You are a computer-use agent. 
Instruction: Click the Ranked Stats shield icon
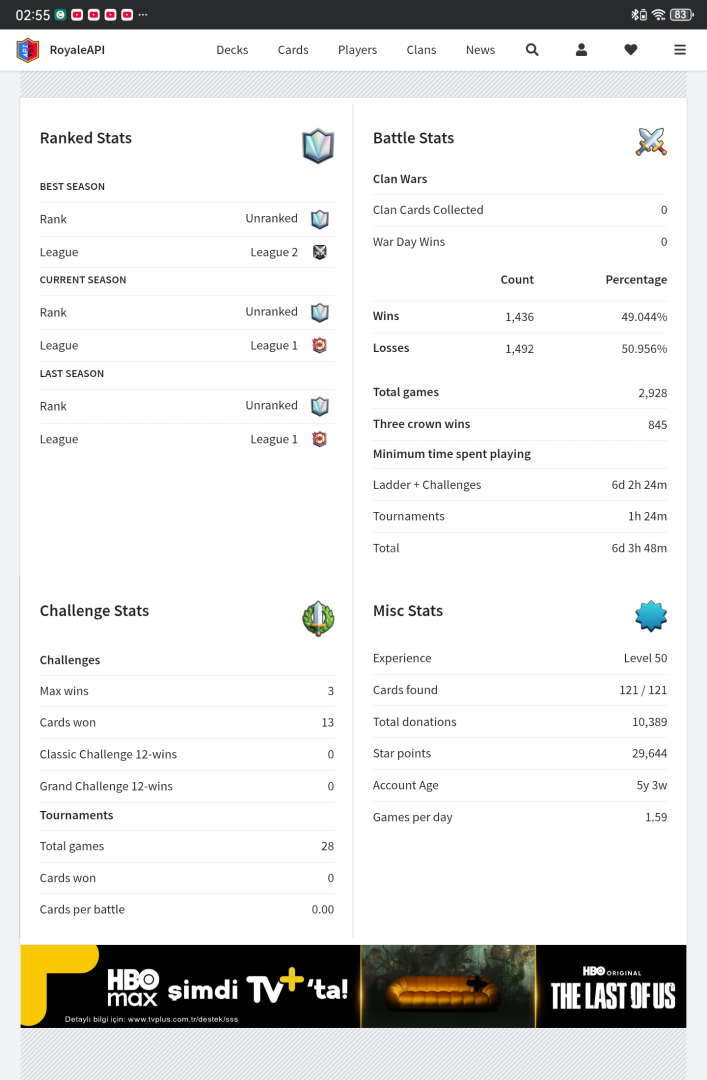pyautogui.click(x=318, y=147)
